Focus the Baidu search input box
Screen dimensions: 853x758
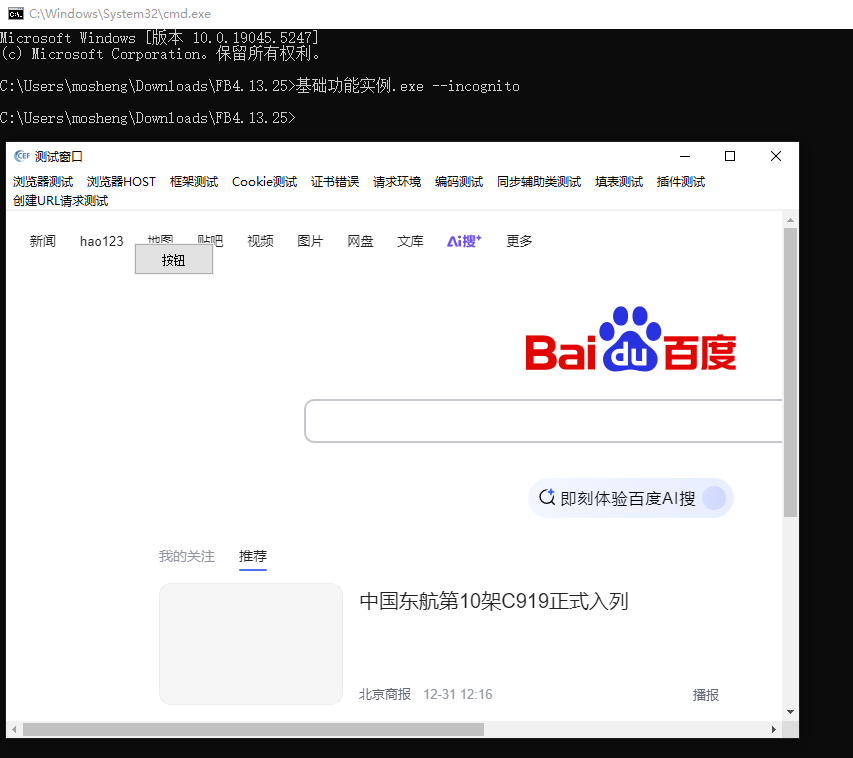(x=543, y=421)
